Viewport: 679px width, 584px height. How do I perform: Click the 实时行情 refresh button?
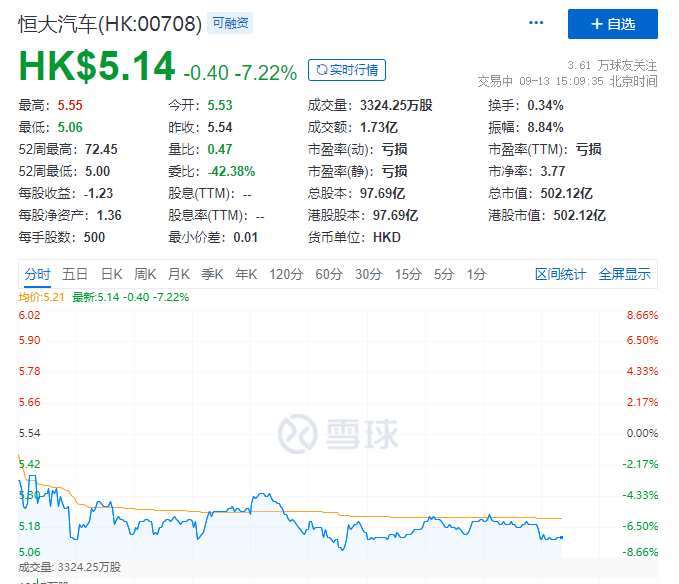tap(346, 70)
